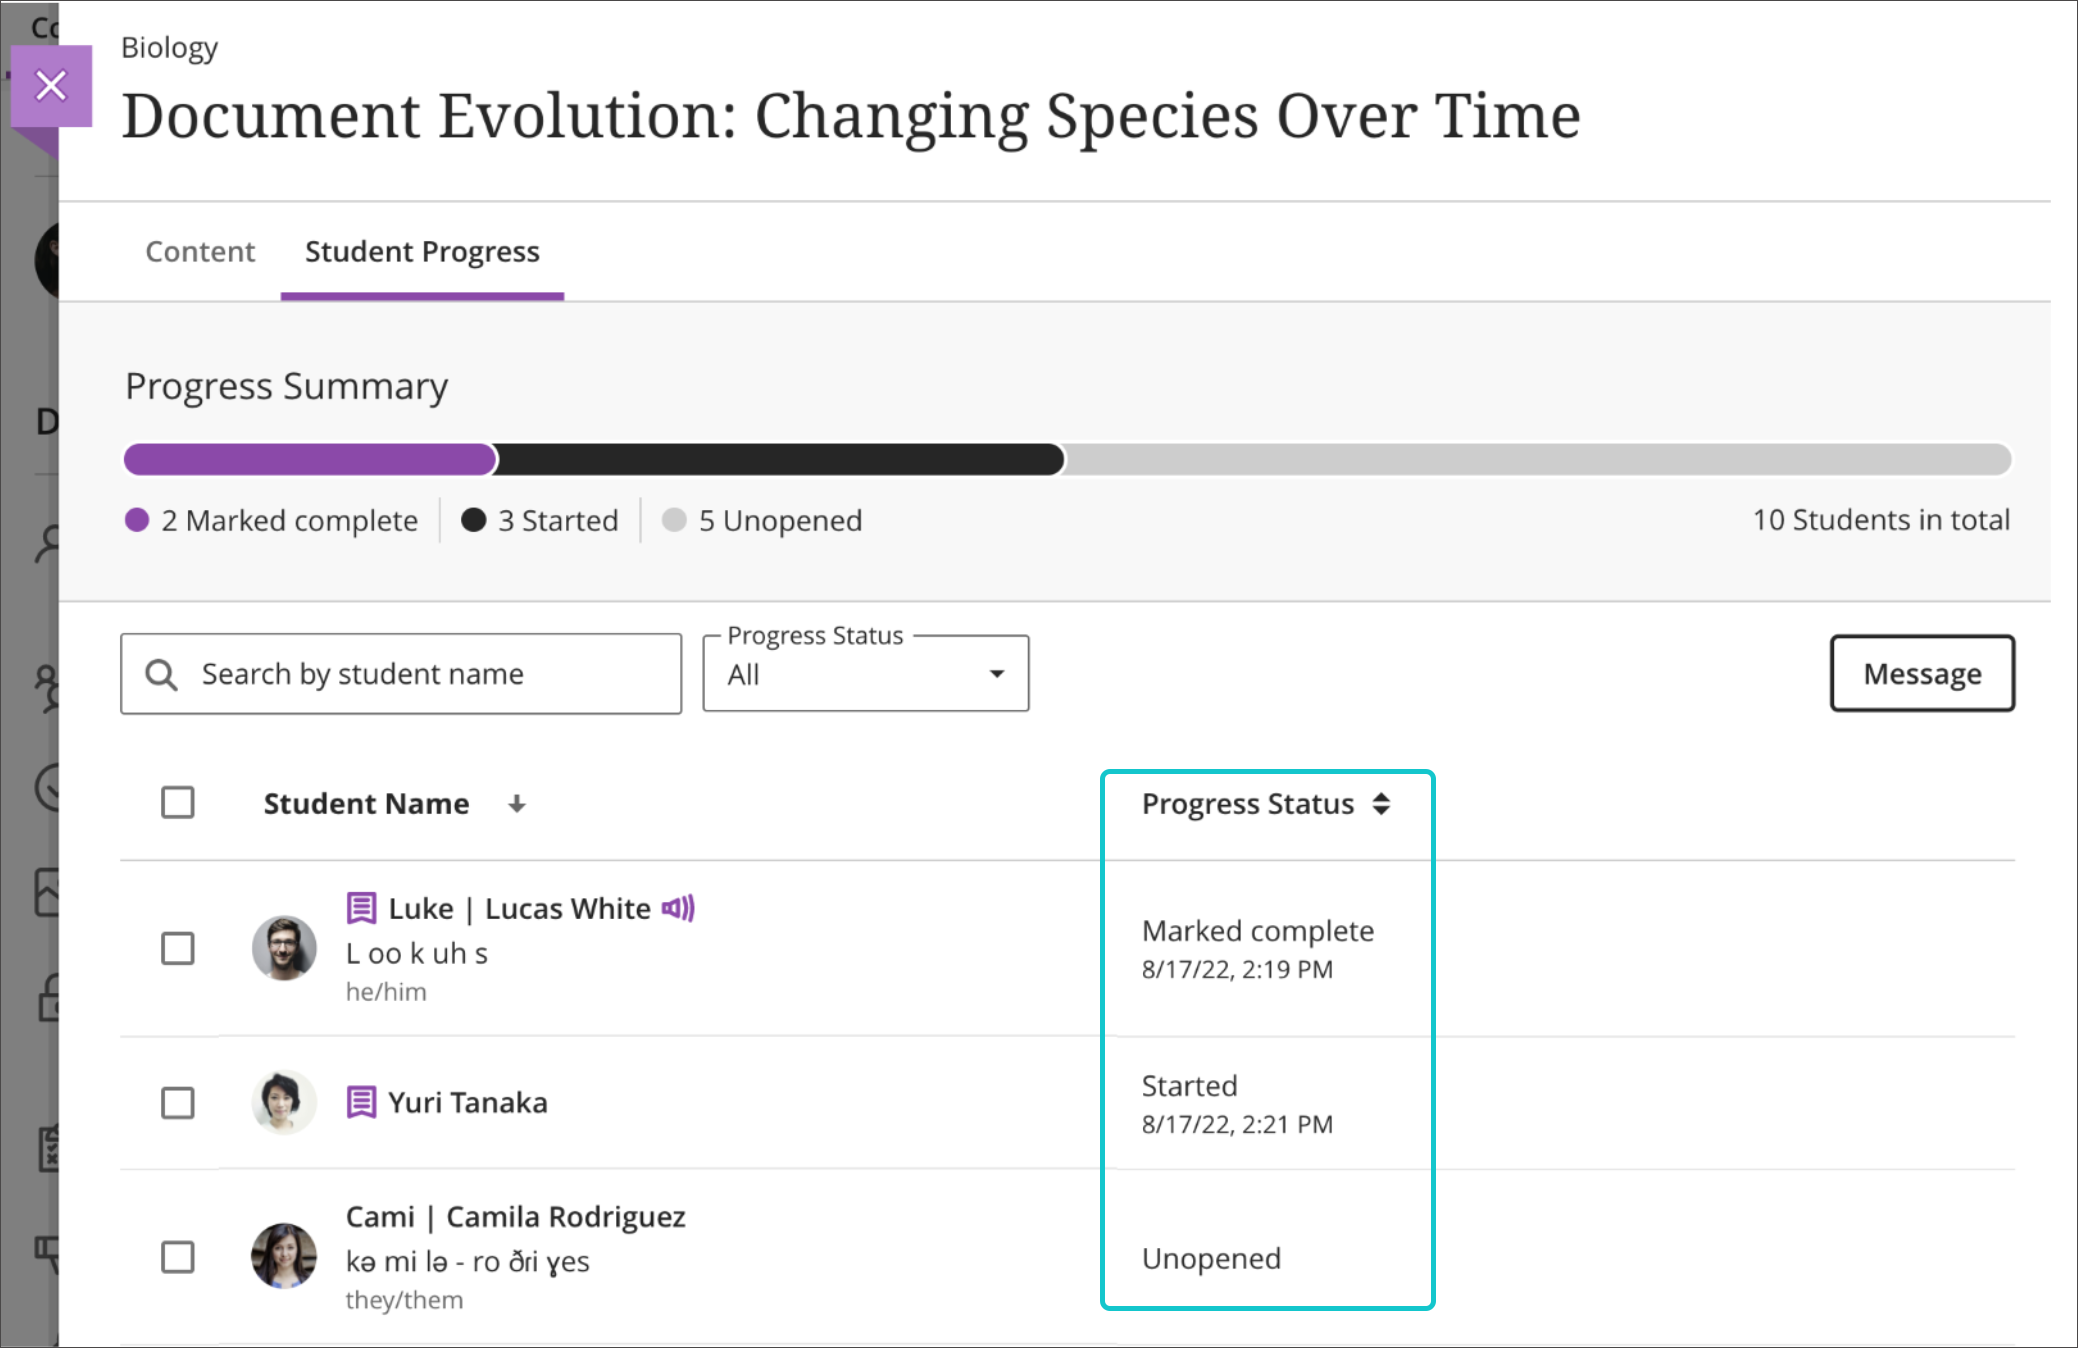Open the Progress Status filter dropdown

(x=865, y=674)
